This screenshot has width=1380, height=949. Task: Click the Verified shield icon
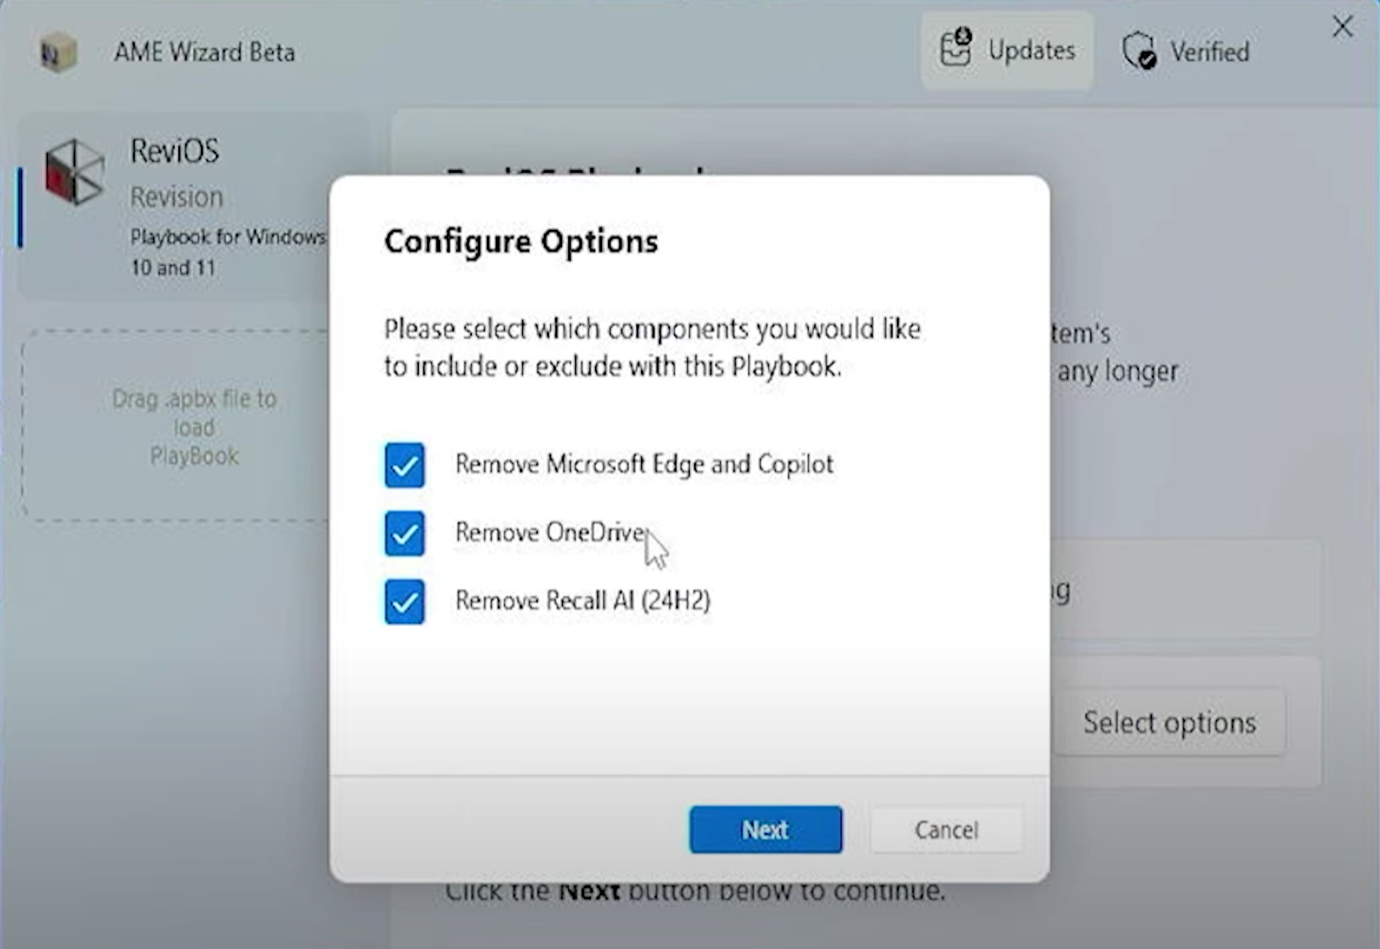tap(1139, 50)
